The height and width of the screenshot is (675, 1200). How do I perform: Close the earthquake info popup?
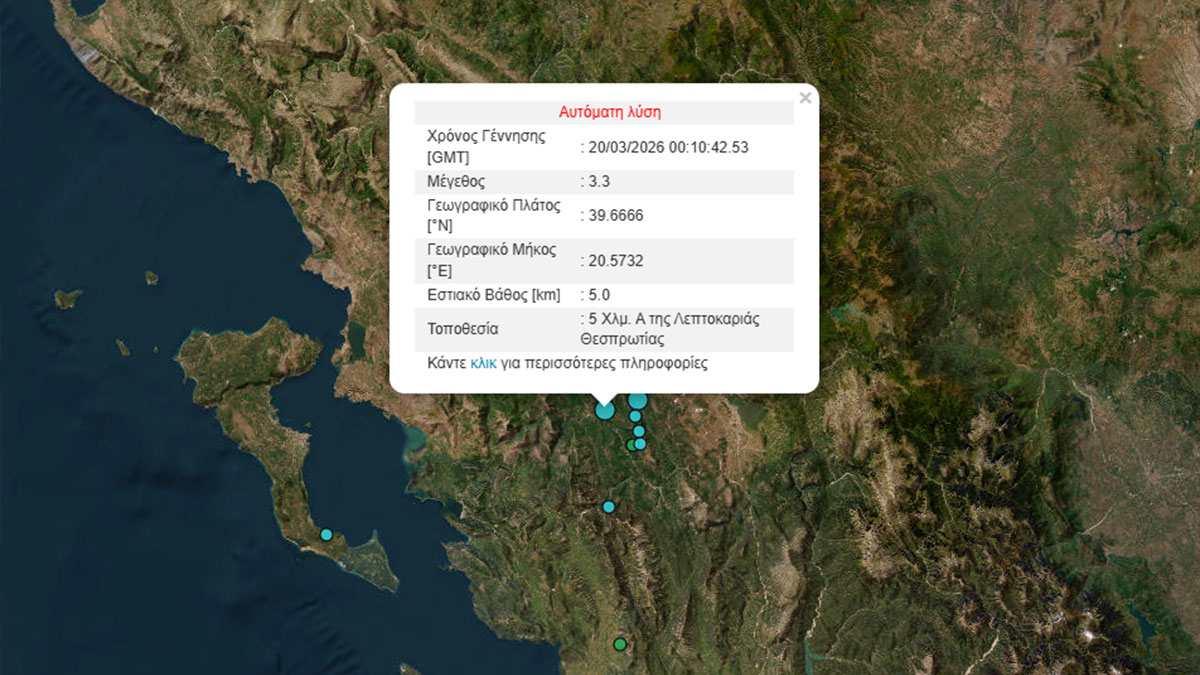coord(805,98)
